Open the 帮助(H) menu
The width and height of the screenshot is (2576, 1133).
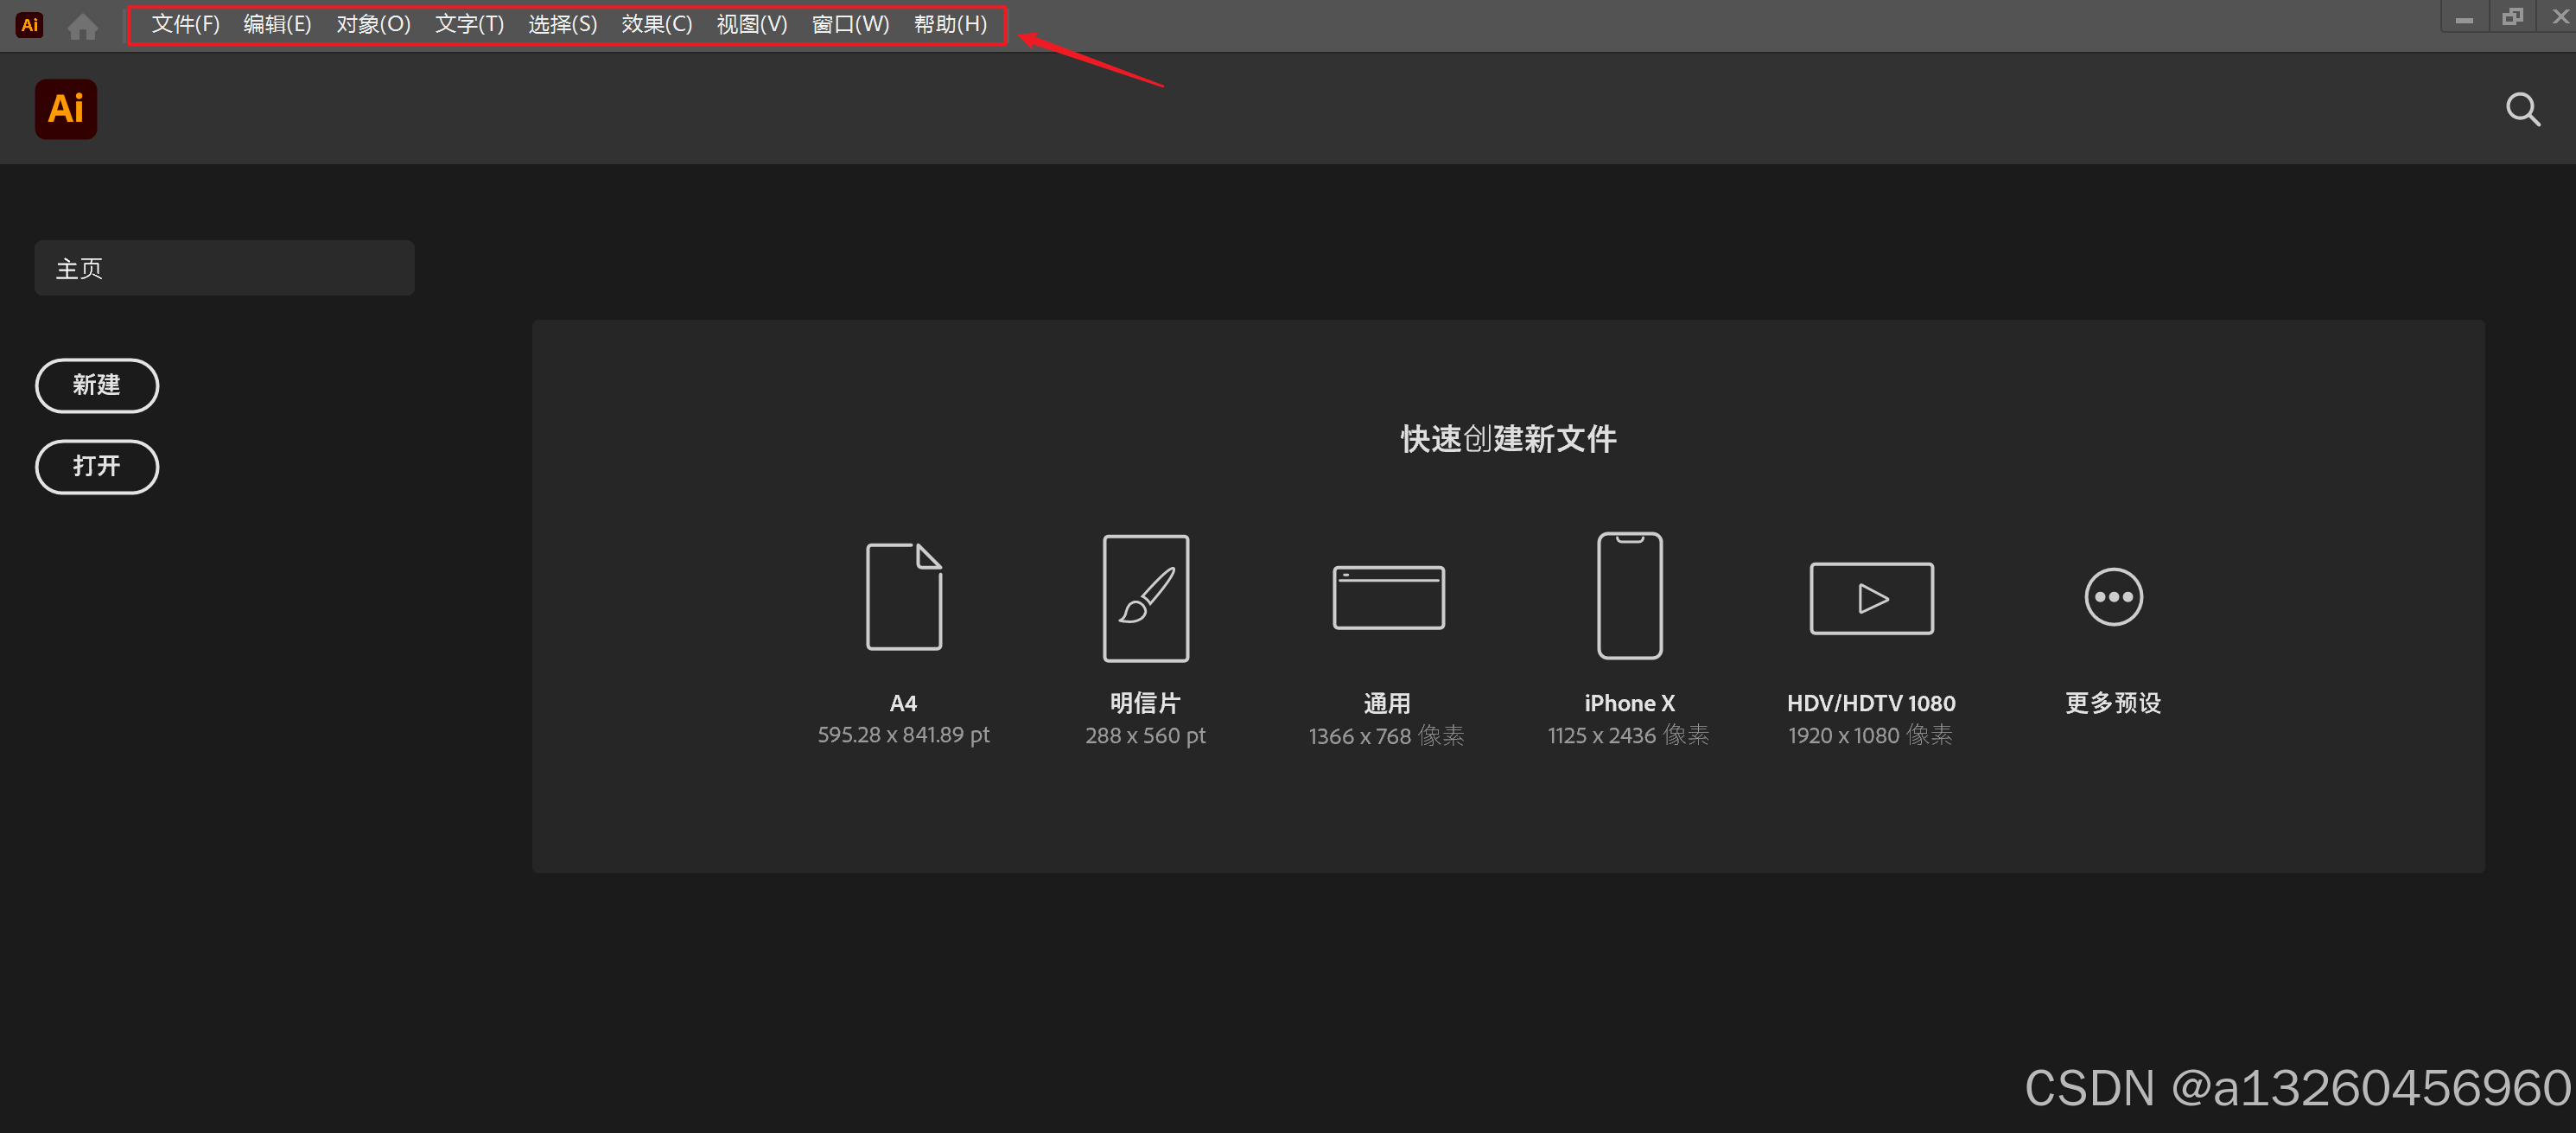(x=950, y=24)
